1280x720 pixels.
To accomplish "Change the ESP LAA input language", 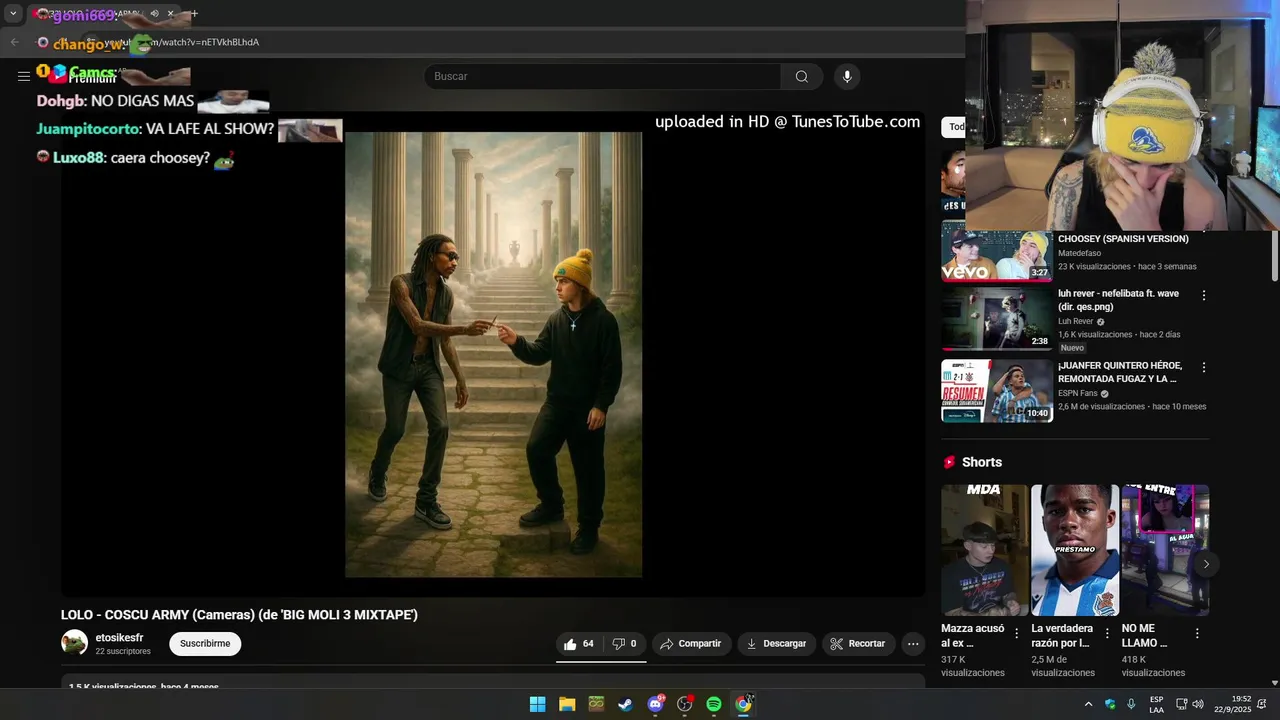I will pyautogui.click(x=1156, y=704).
